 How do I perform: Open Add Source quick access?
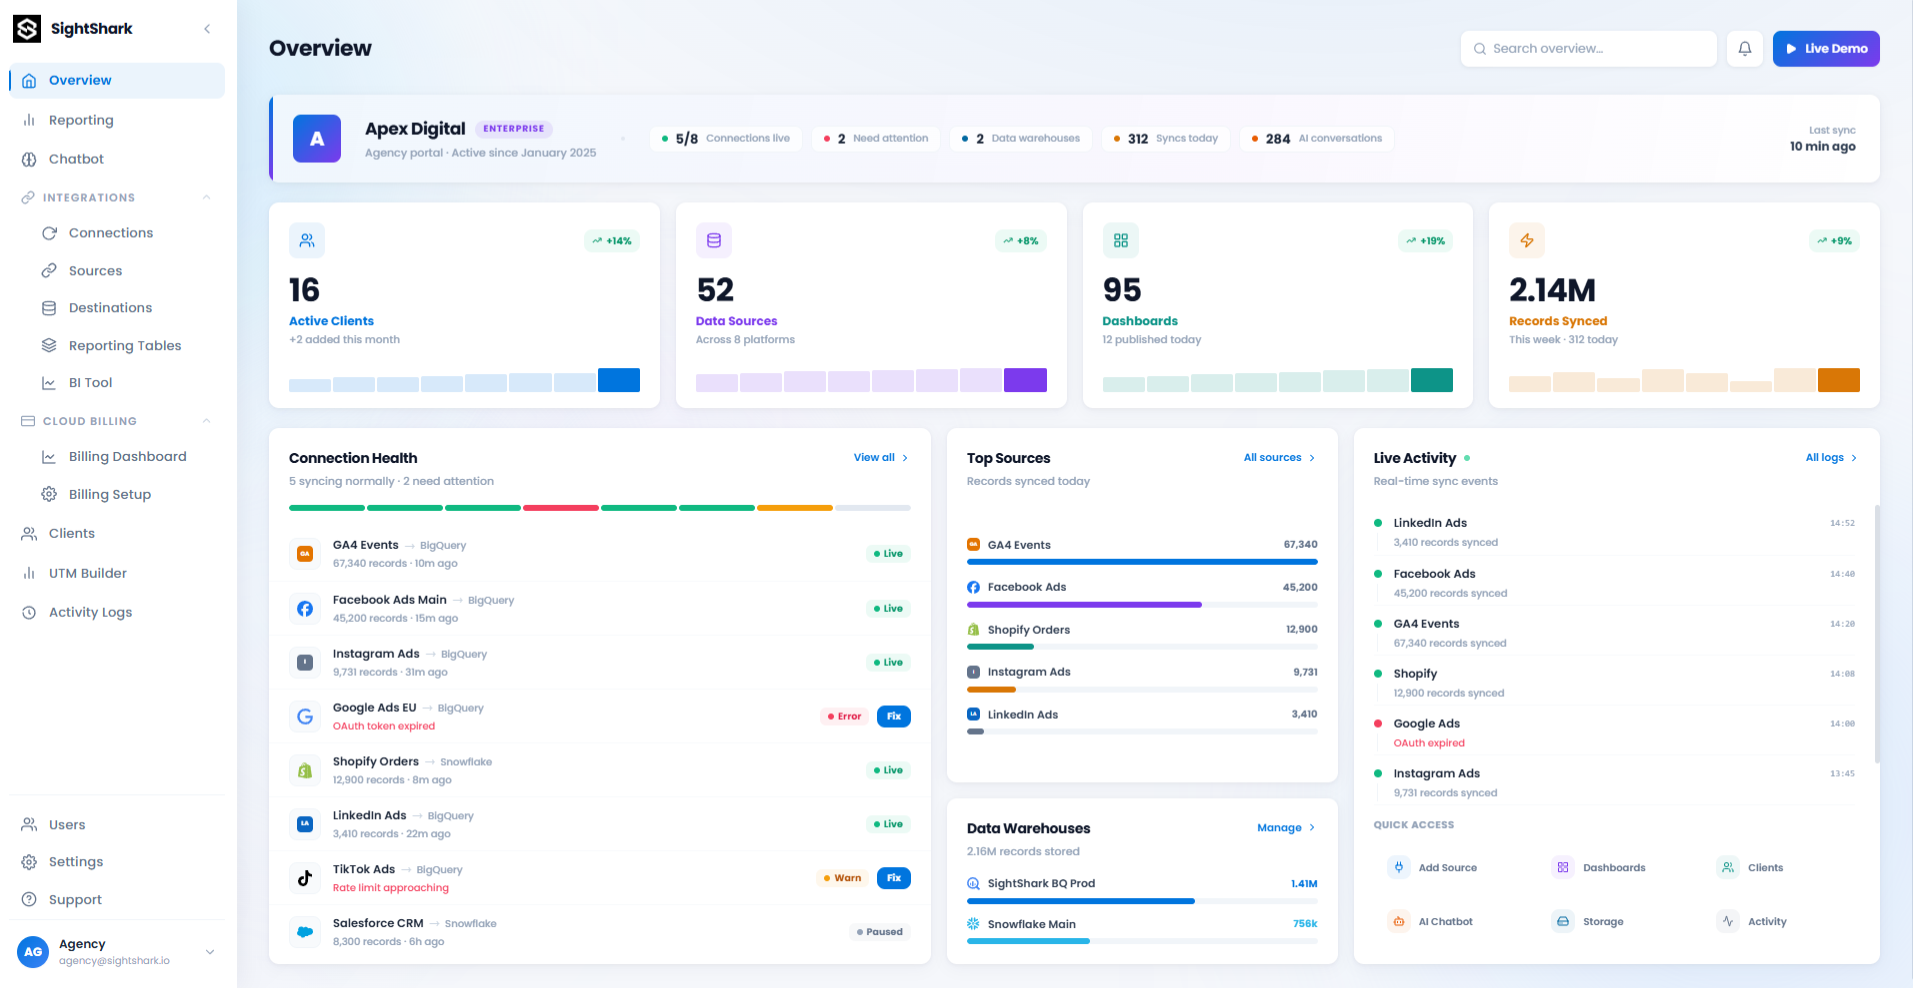pyautogui.click(x=1433, y=868)
